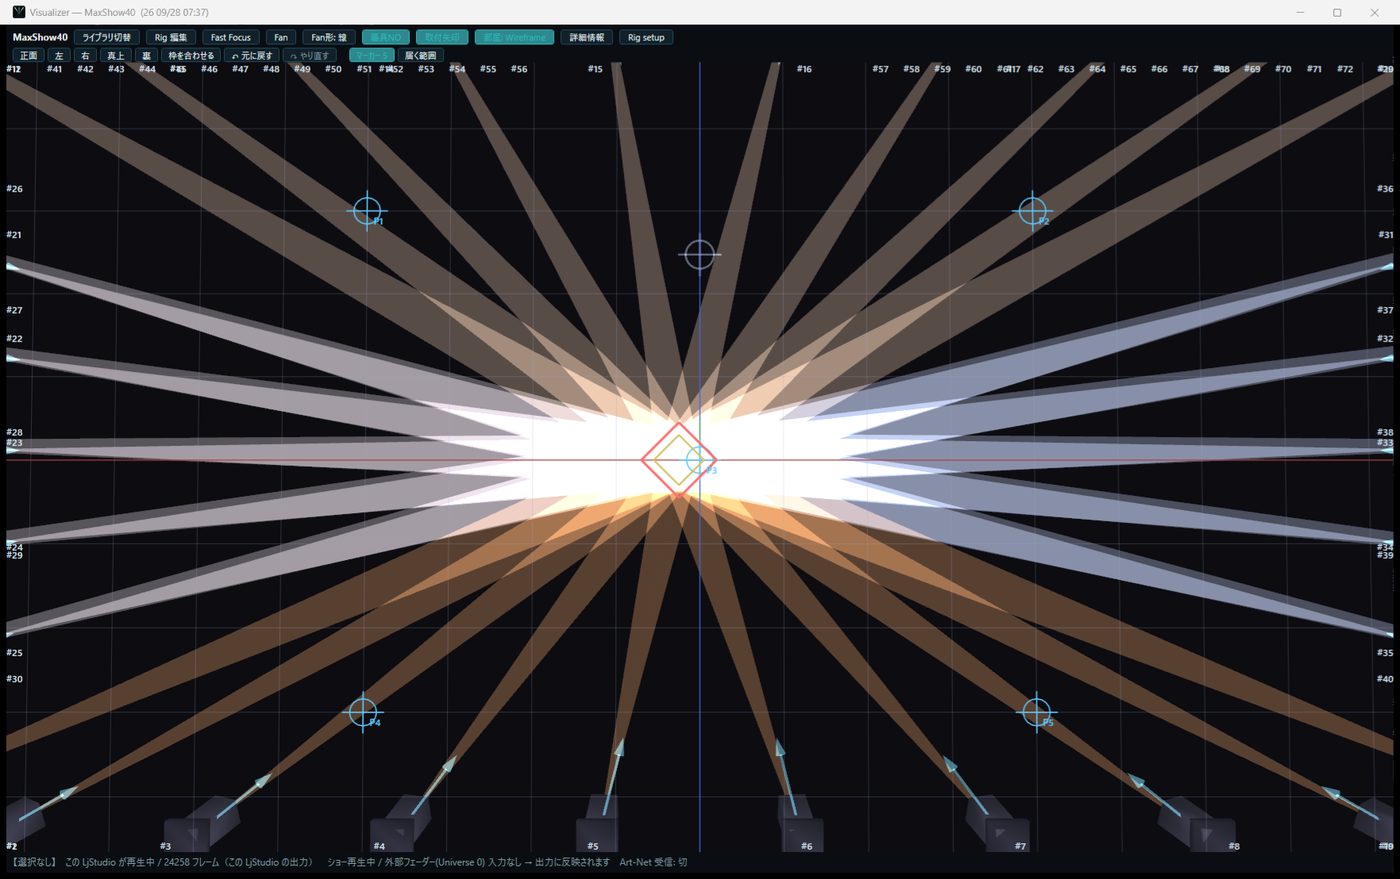Open Rig 編集 editor

pos(170,37)
